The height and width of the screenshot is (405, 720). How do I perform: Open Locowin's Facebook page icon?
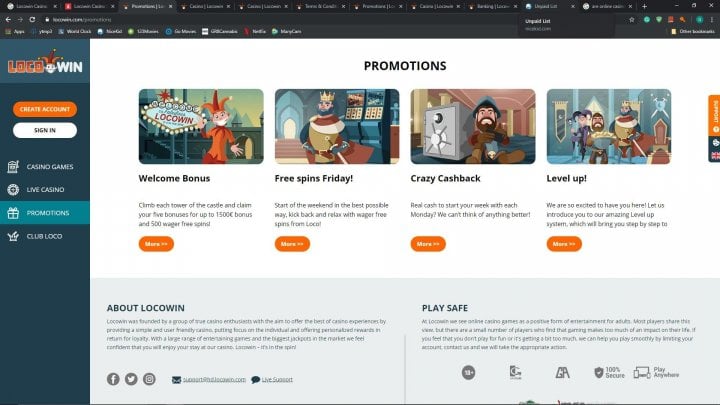(x=113, y=379)
